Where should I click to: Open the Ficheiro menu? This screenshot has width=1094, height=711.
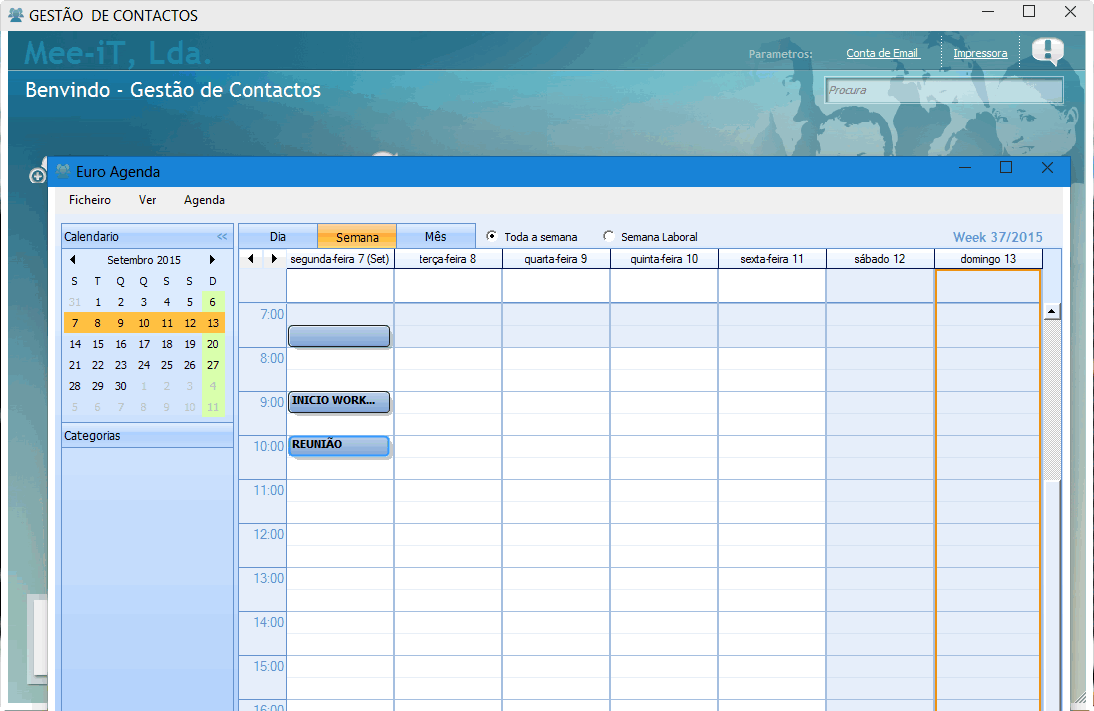90,200
